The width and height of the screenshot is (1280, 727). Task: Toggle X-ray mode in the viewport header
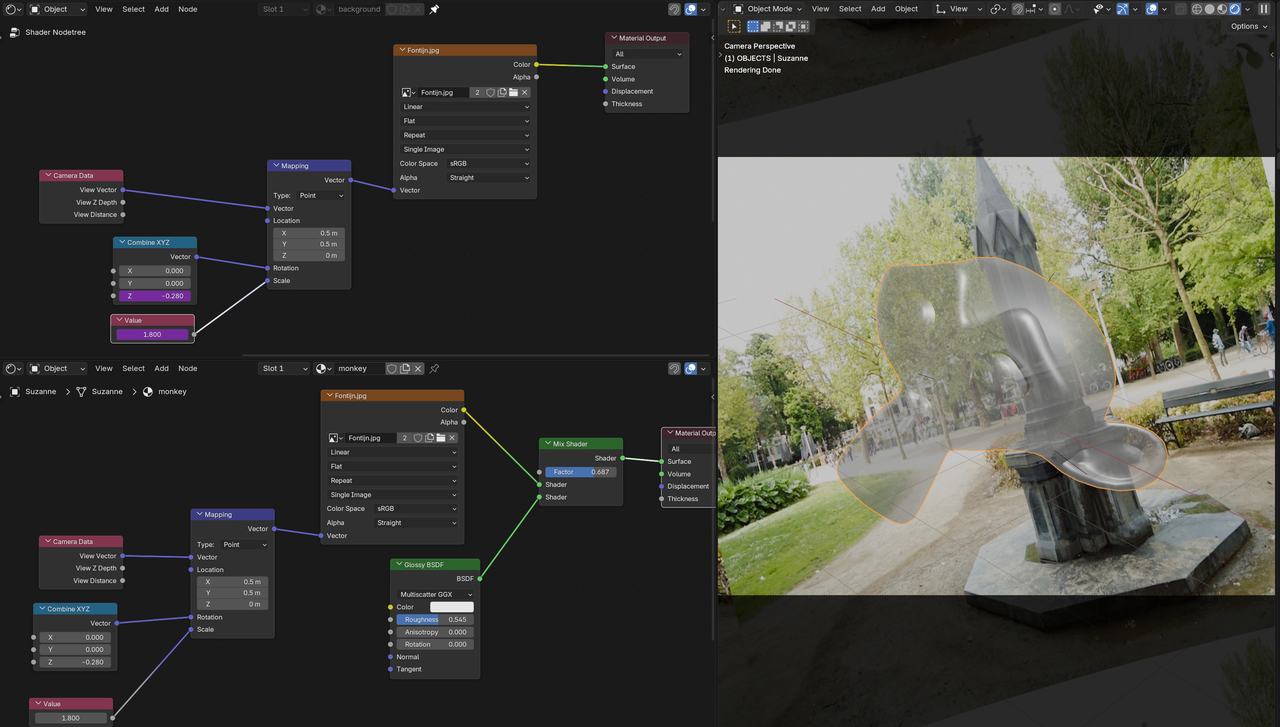click(1180, 9)
